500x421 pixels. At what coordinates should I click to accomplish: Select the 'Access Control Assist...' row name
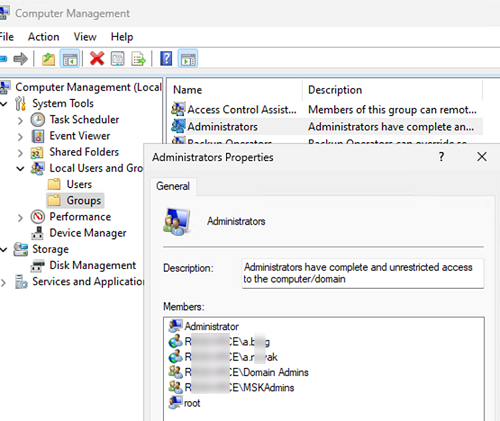pyautogui.click(x=242, y=109)
